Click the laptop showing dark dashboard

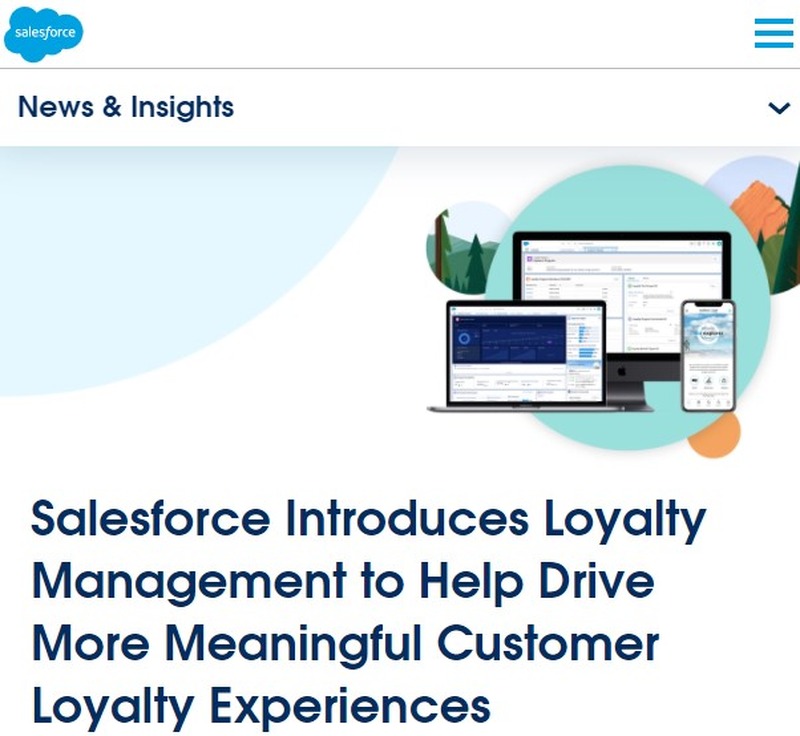[526, 356]
